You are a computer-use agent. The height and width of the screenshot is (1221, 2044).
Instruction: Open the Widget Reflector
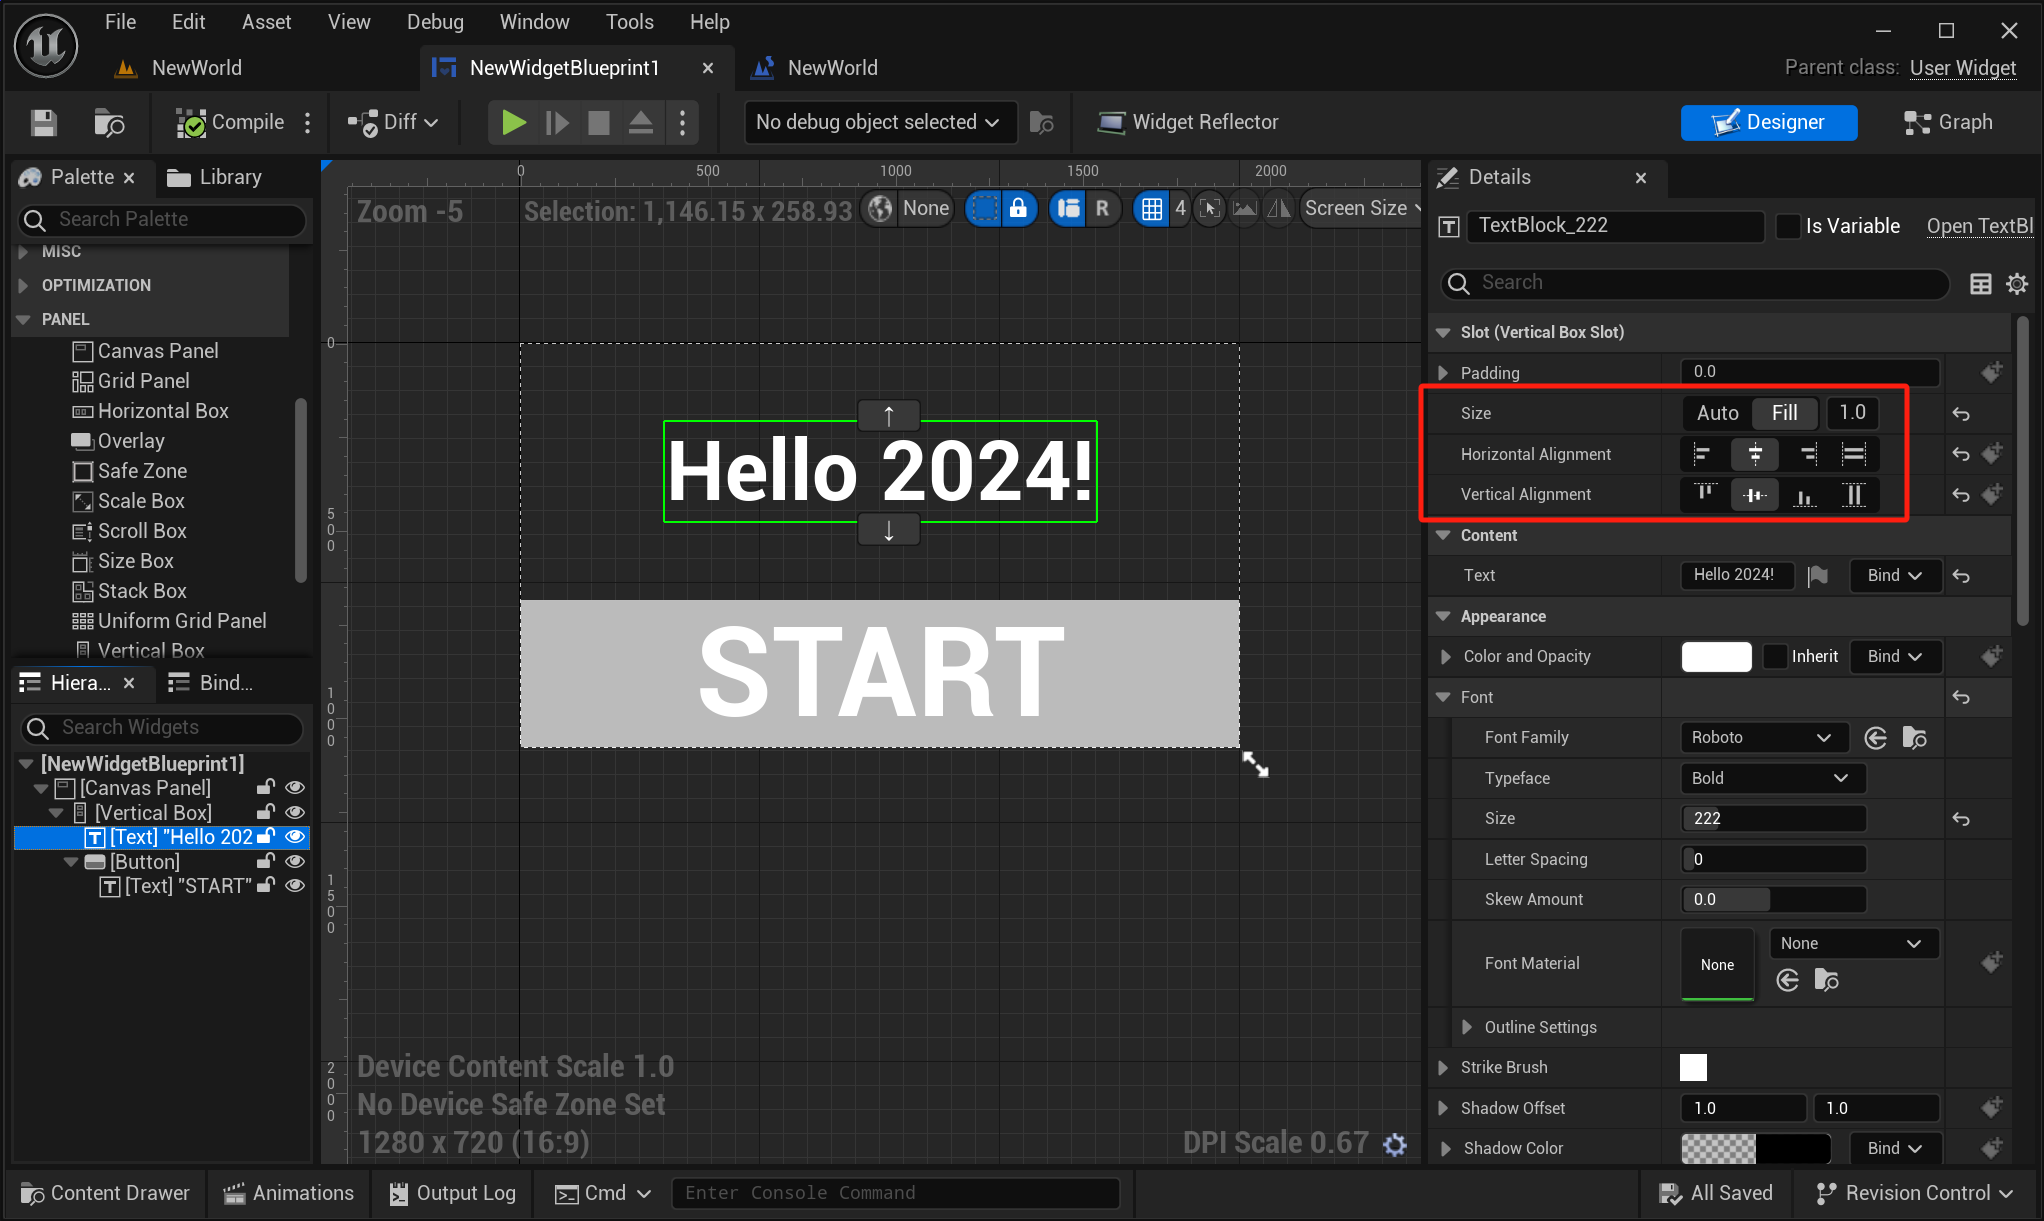tap(1188, 122)
